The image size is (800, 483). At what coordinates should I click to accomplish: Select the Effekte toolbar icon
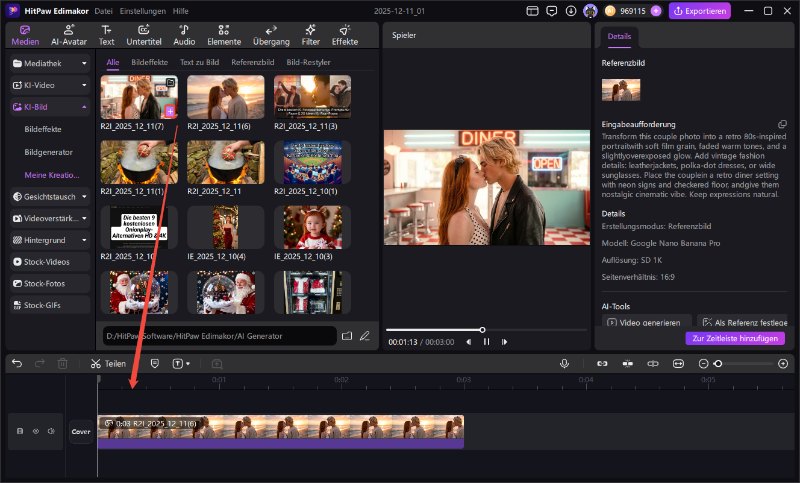pyautogui.click(x=345, y=35)
